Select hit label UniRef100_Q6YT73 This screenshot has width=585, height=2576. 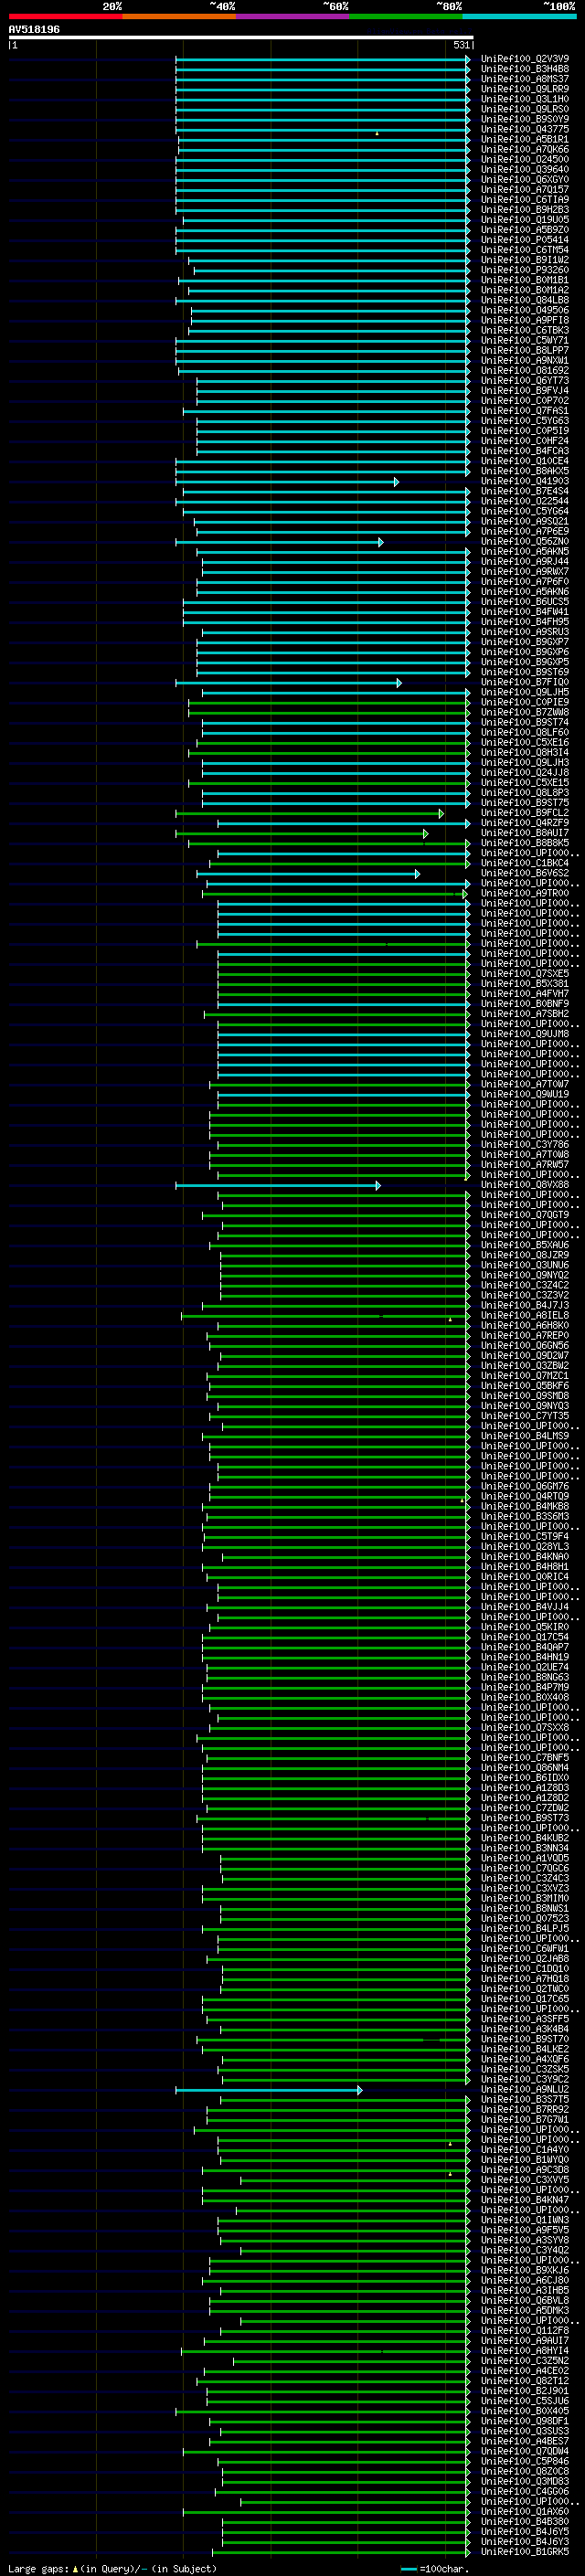click(x=525, y=381)
